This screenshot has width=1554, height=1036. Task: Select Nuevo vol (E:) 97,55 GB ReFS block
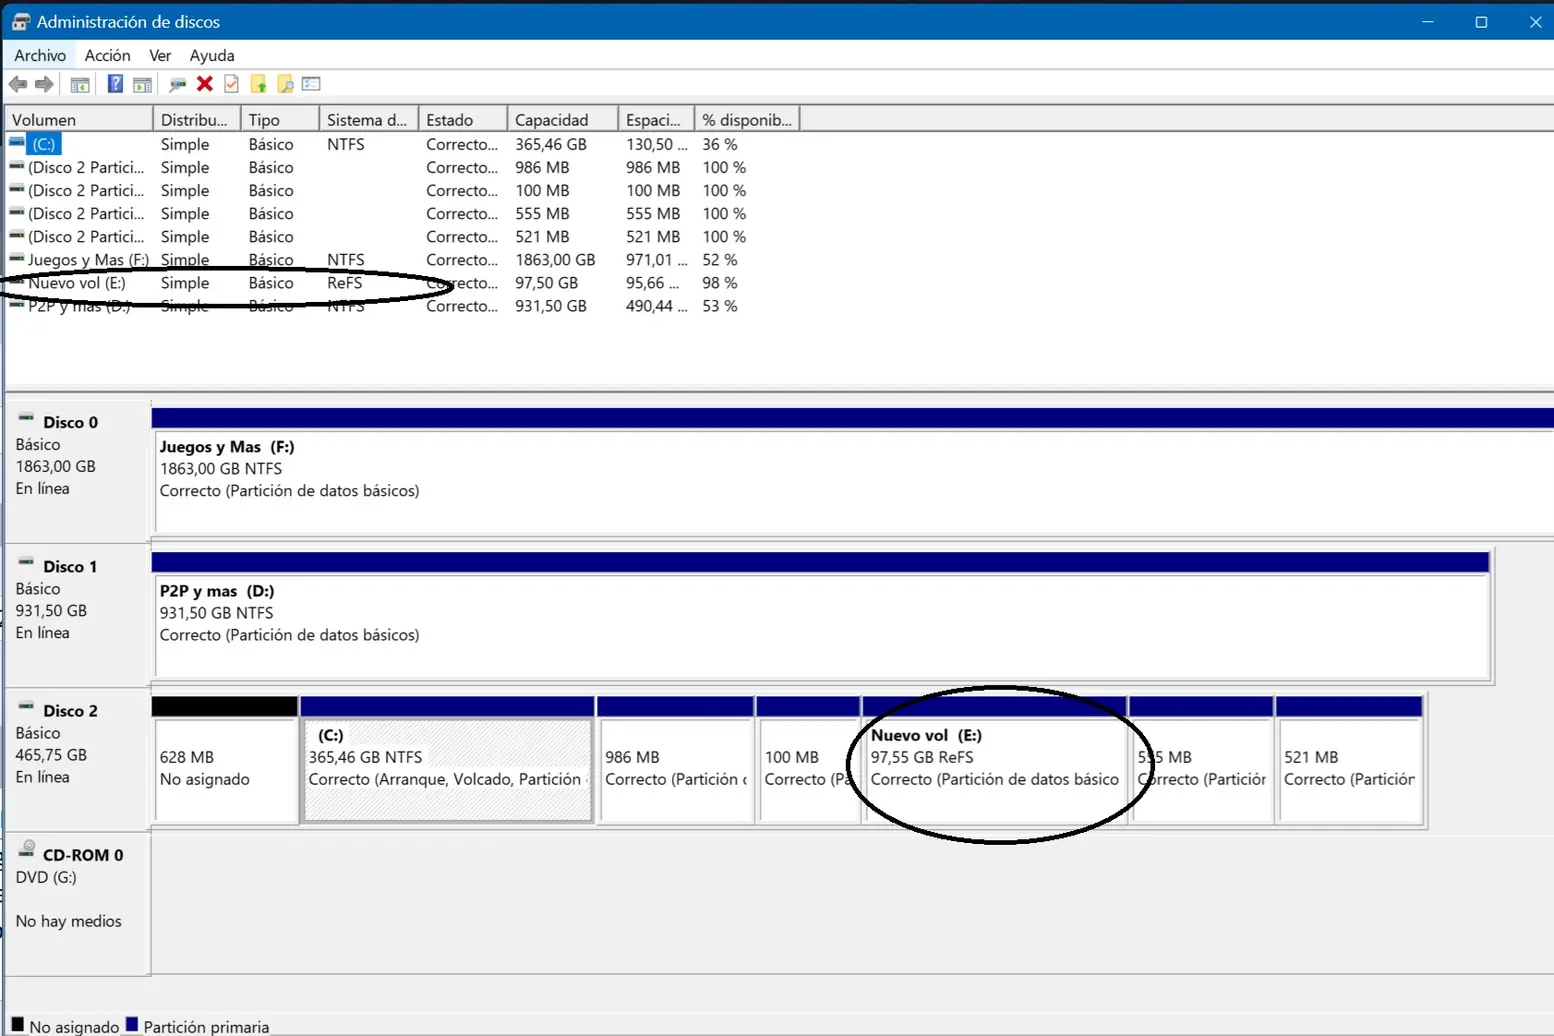(995, 760)
